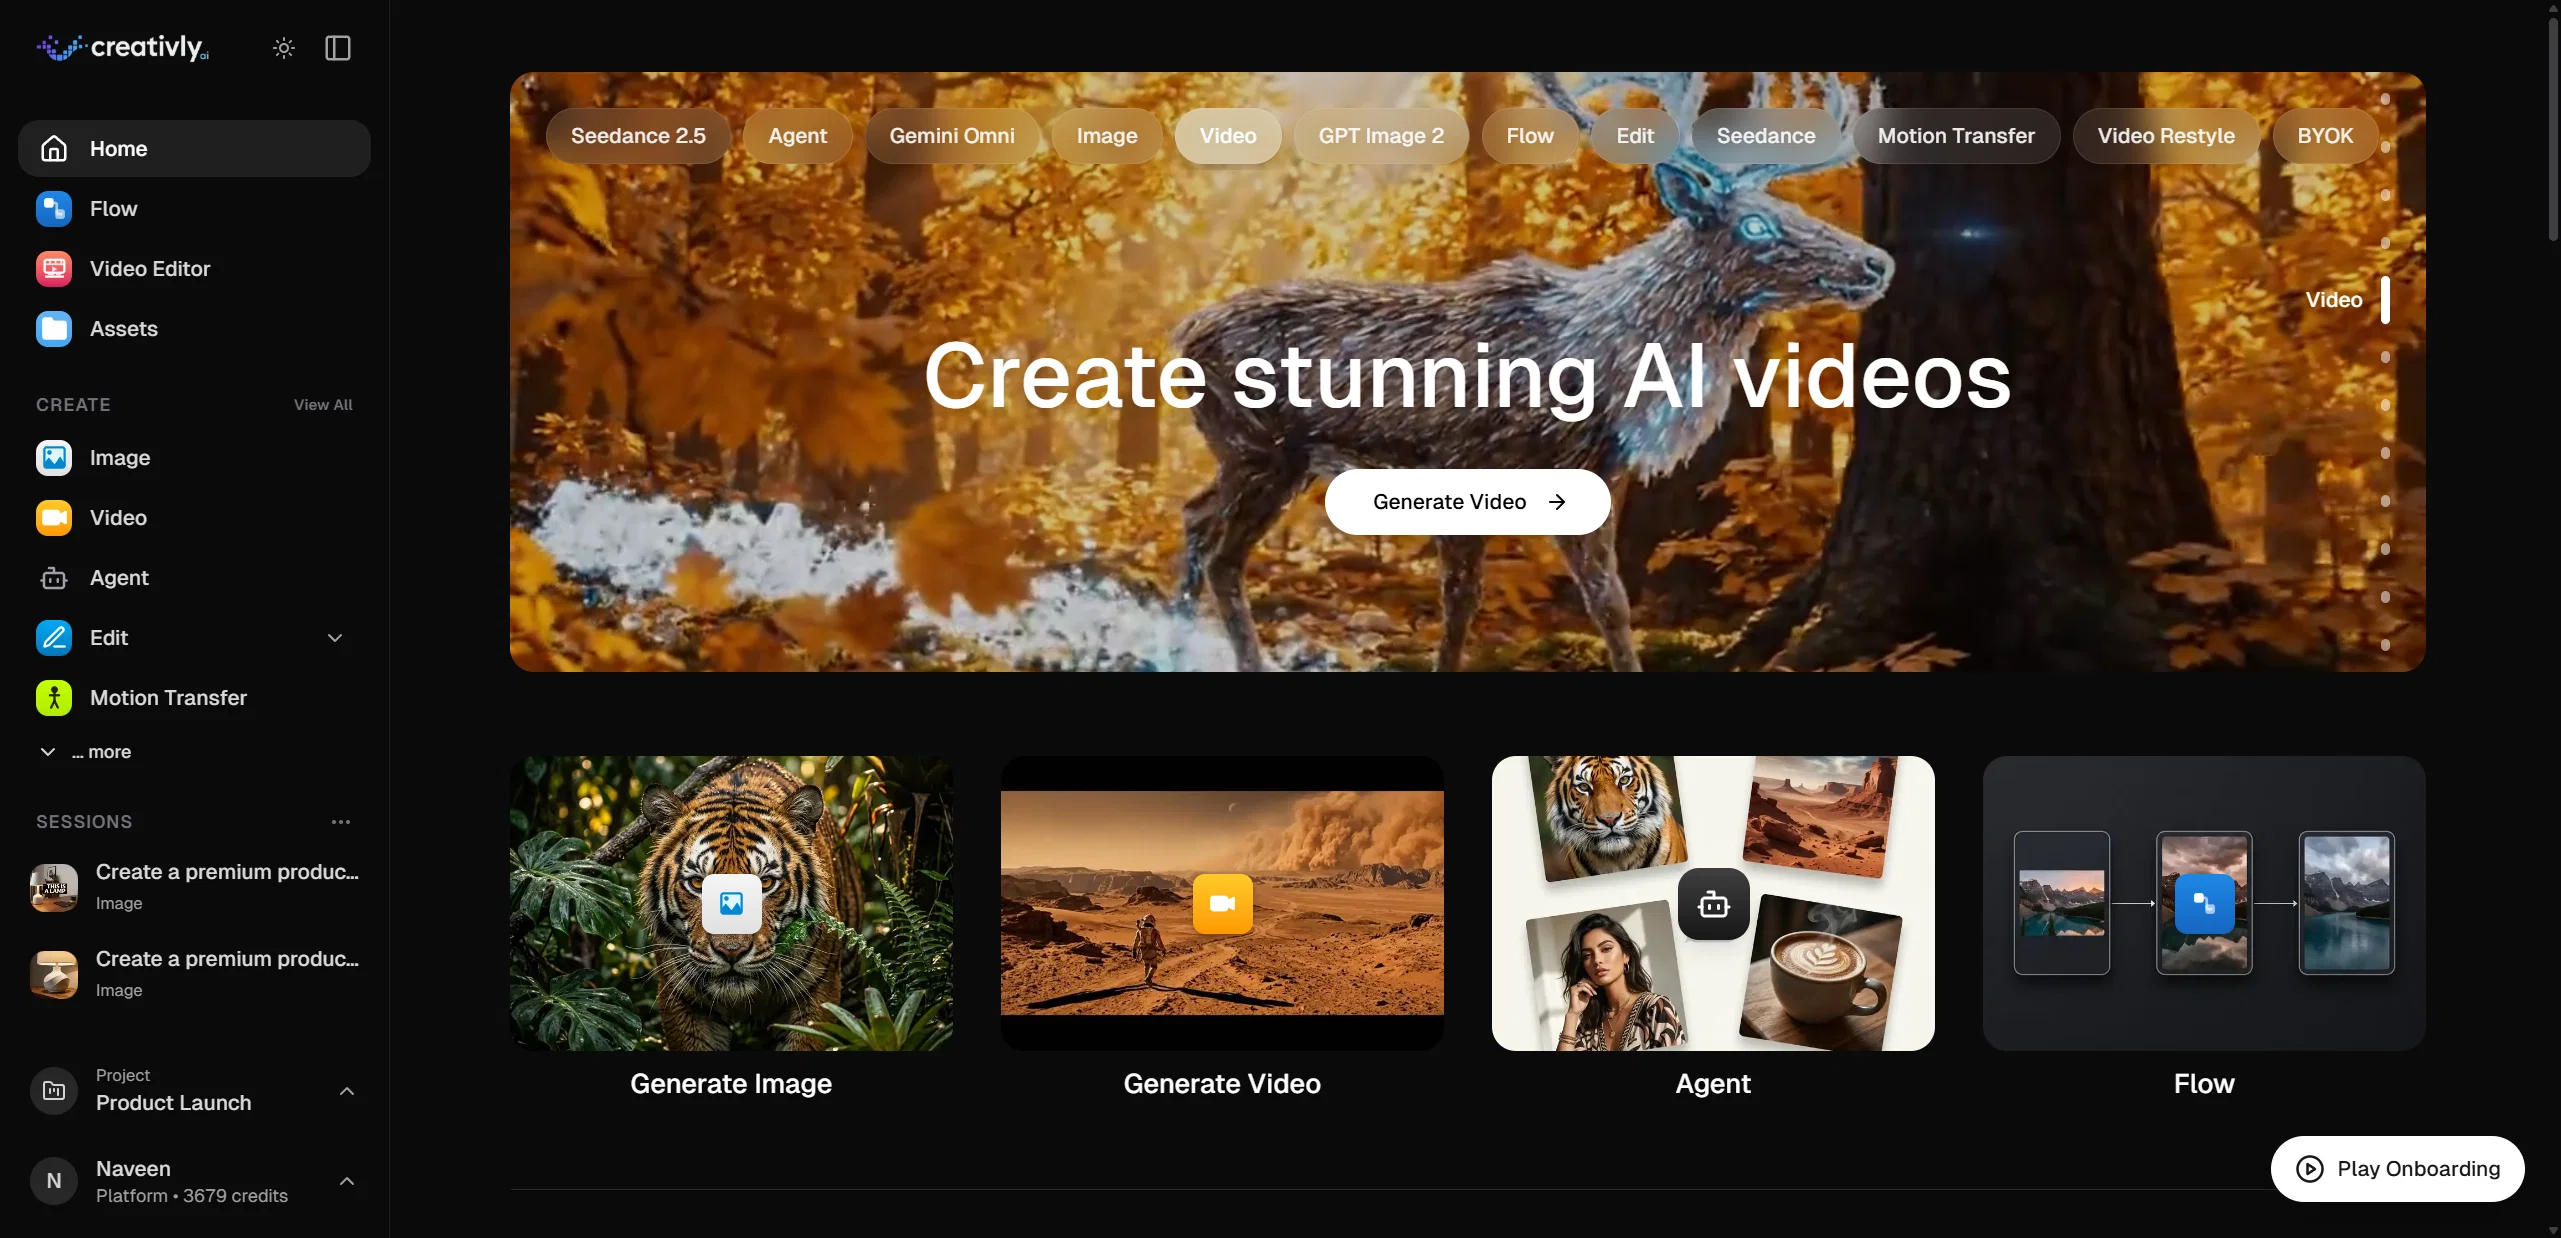Click the camera icon on Generate Video card
Screen dimensions: 2561x1238
pos(1222,903)
